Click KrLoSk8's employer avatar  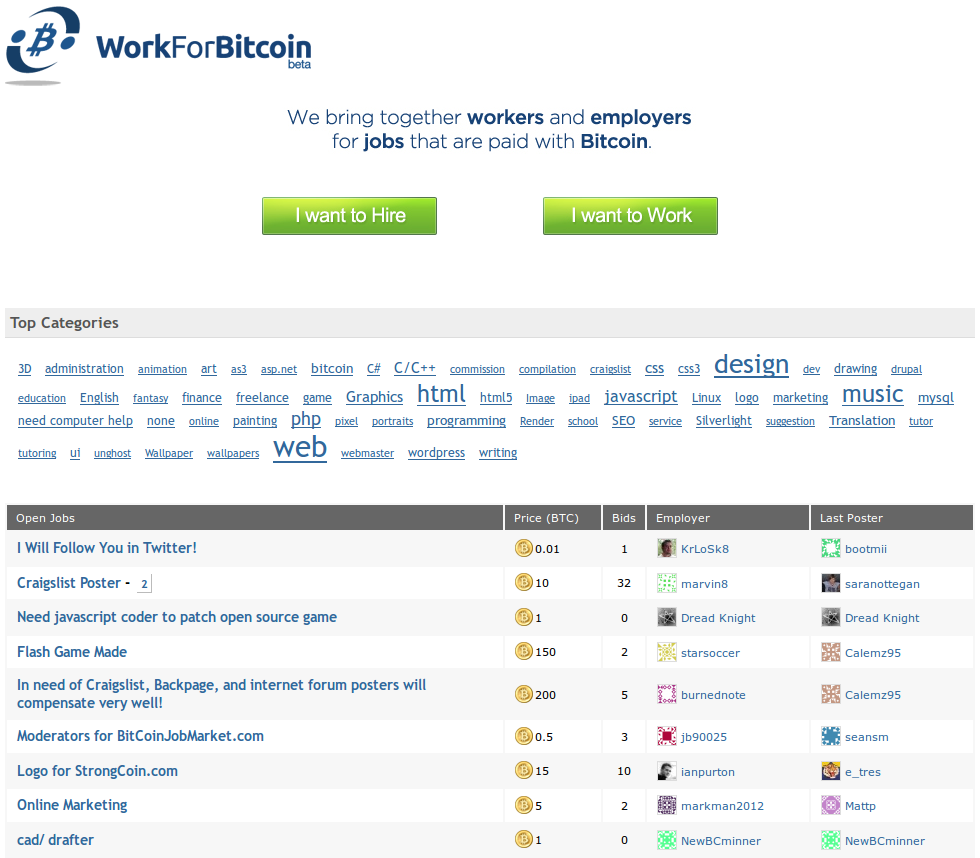pyautogui.click(x=666, y=548)
